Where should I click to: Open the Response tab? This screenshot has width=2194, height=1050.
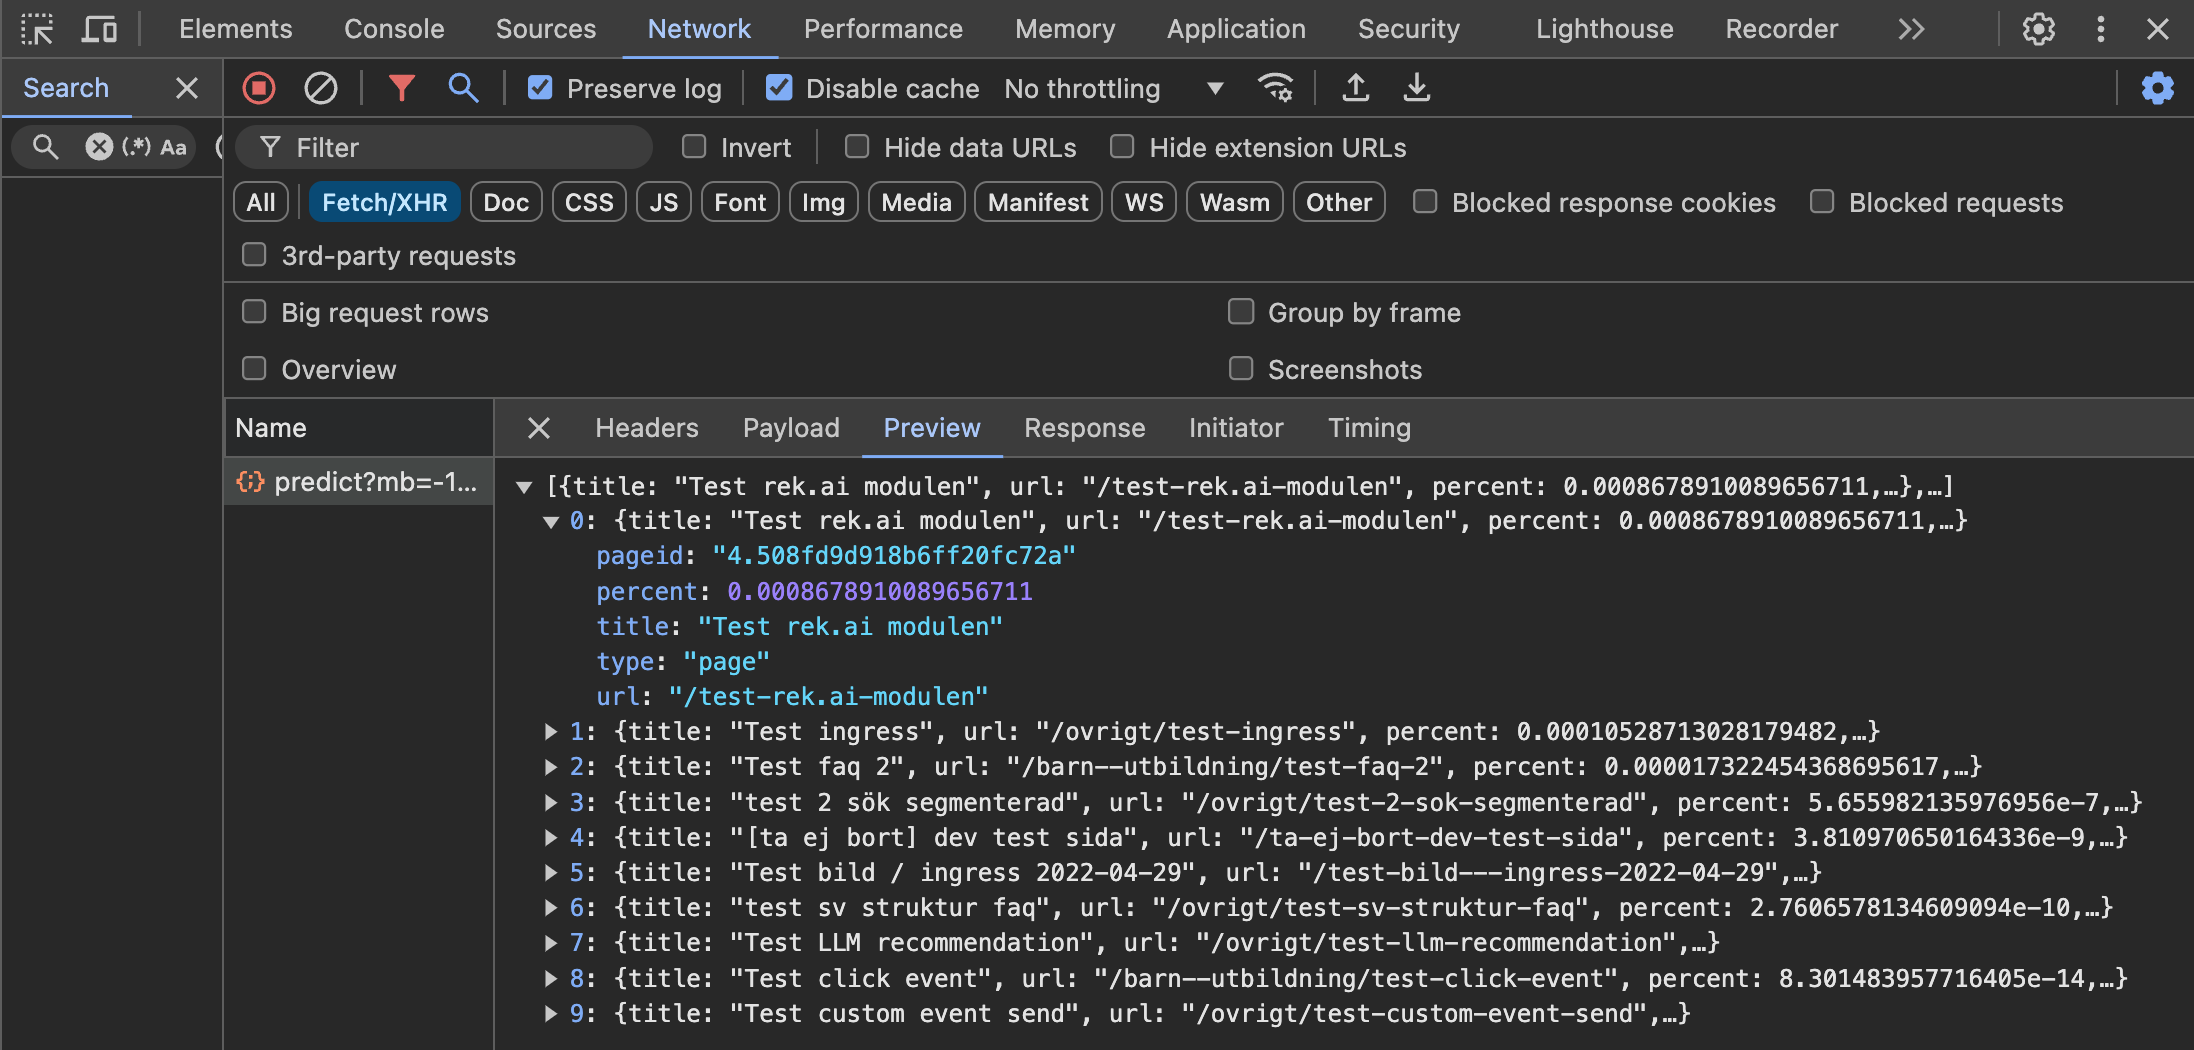click(x=1084, y=428)
